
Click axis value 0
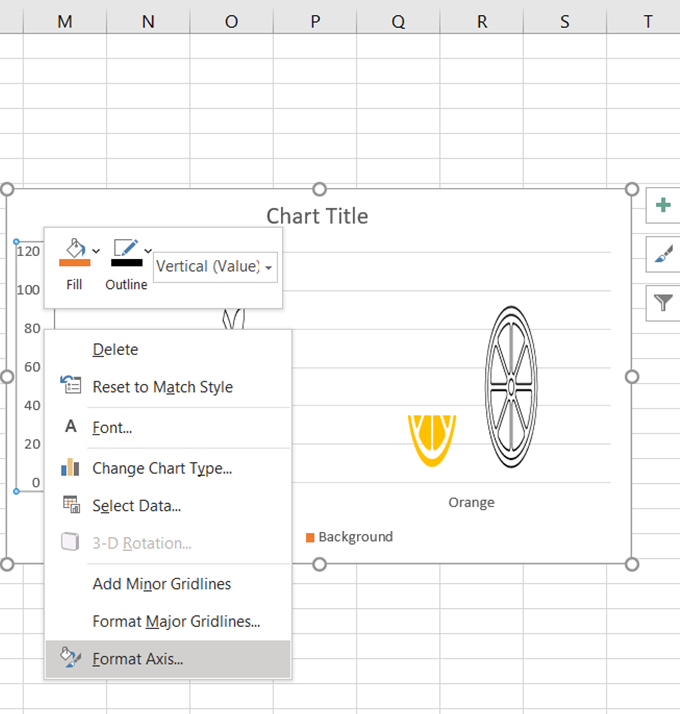pyautogui.click(x=36, y=483)
